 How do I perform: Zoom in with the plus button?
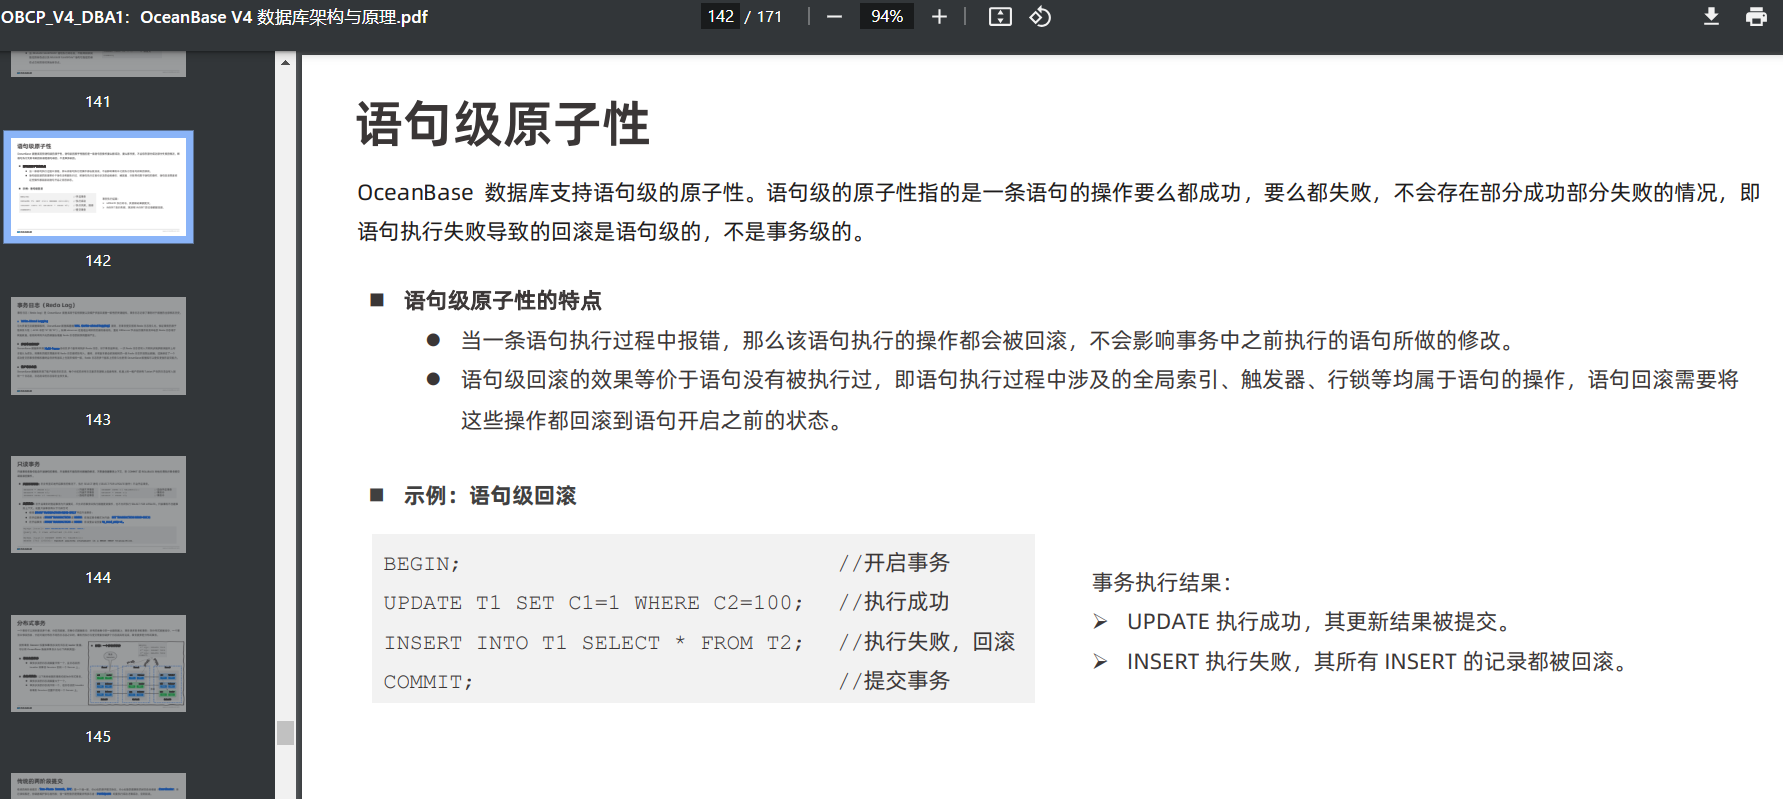pyautogui.click(x=939, y=17)
